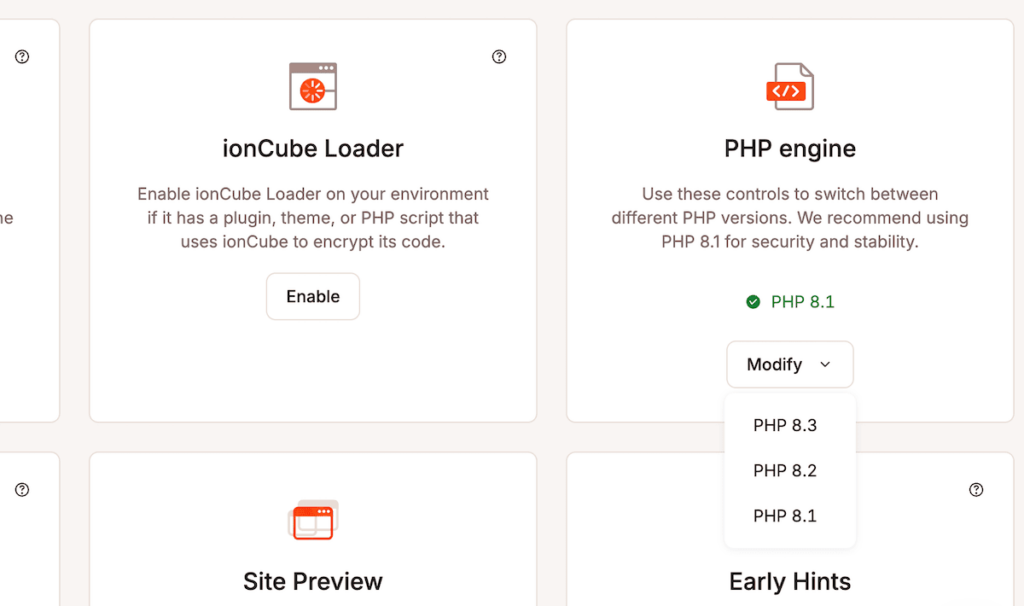The image size is (1024, 606).
Task: Click the PHP engine file icon
Action: 790,86
